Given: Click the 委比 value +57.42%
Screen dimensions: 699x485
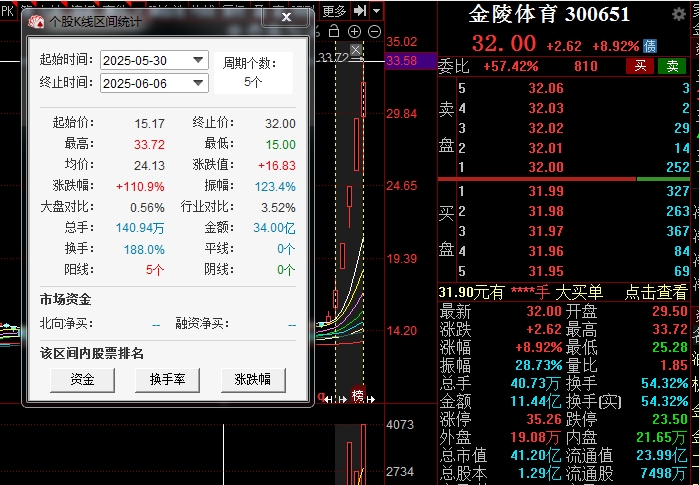Looking at the screenshot, I should pos(511,66).
